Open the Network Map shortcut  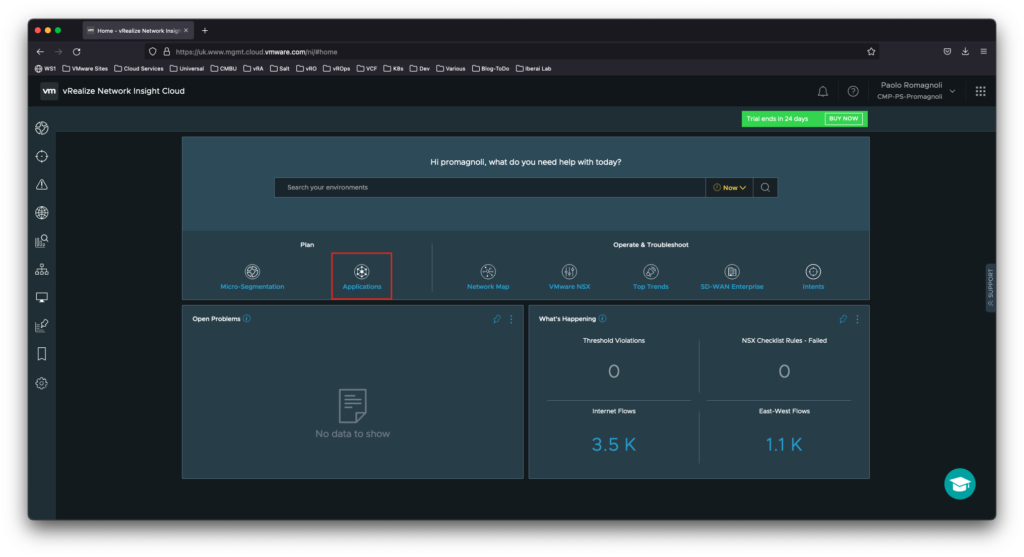tap(488, 277)
